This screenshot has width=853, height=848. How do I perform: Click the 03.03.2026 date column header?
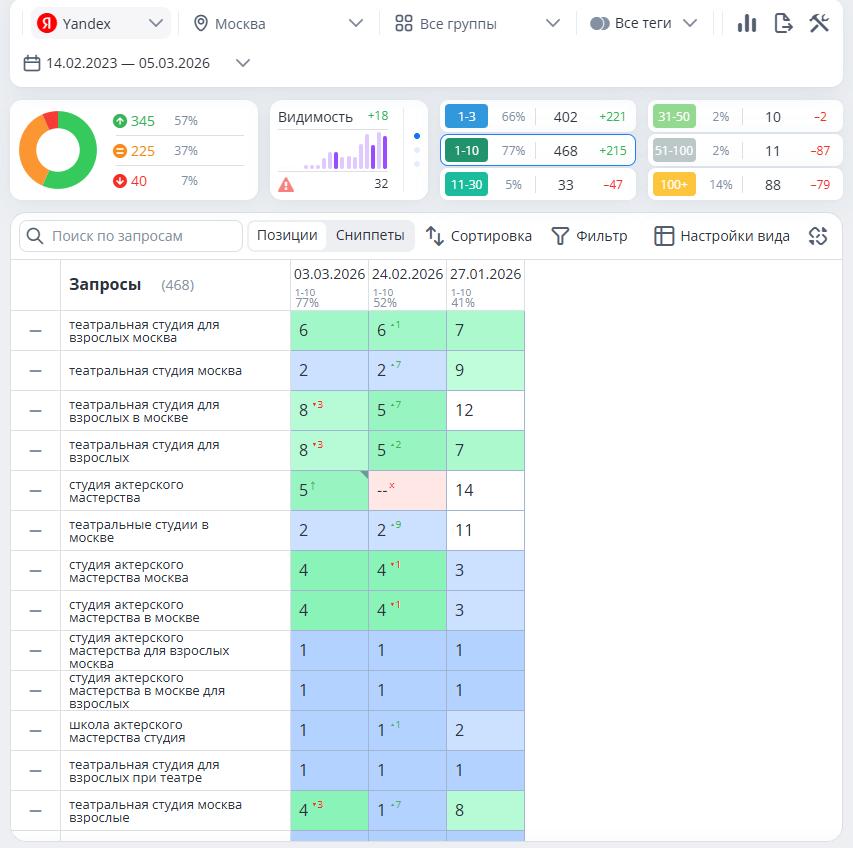click(329, 287)
